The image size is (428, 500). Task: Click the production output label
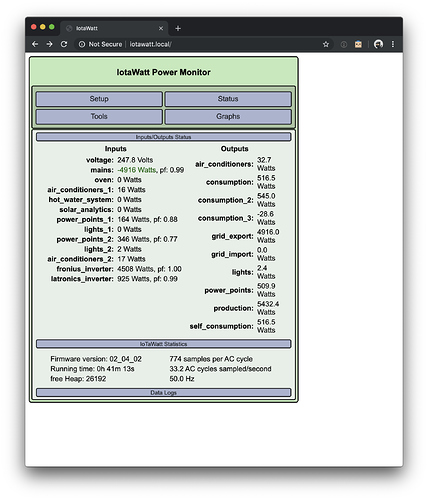point(233,308)
